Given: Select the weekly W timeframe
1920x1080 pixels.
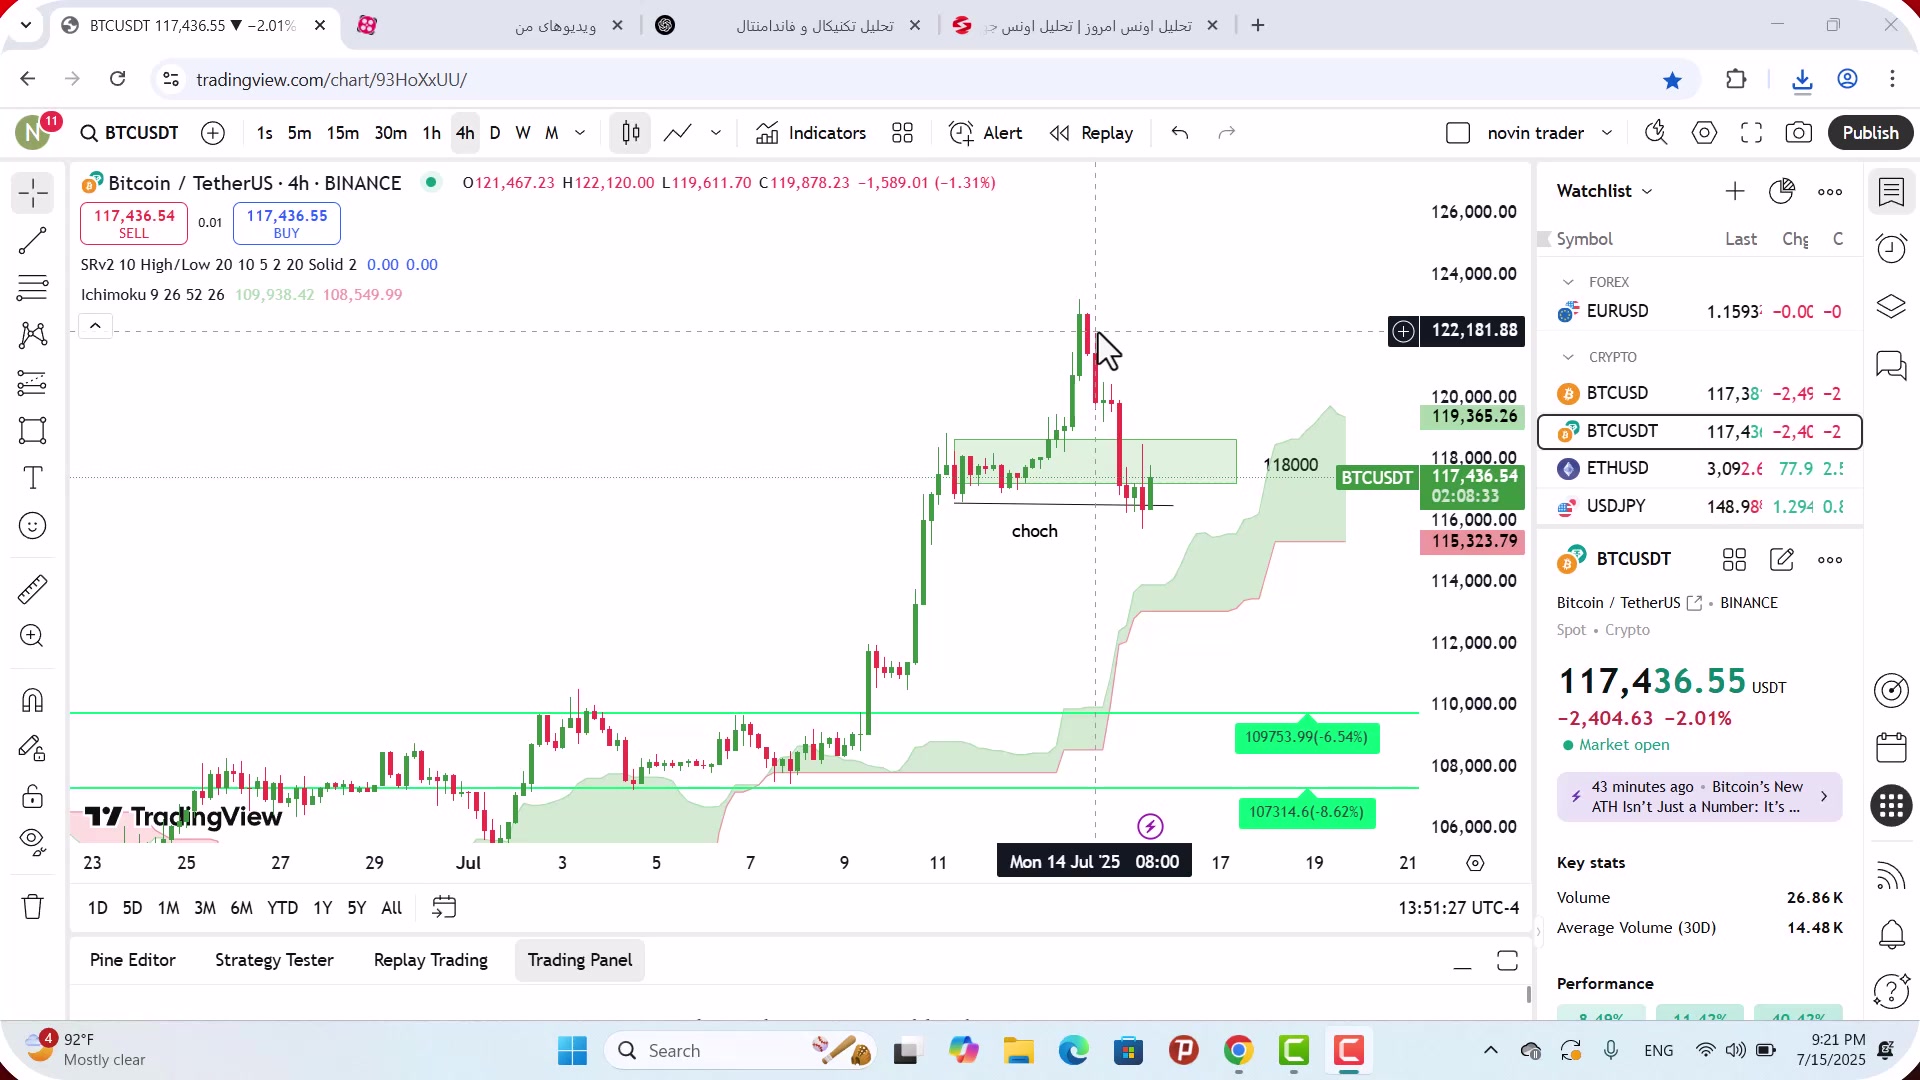Looking at the screenshot, I should pyautogui.click(x=523, y=133).
